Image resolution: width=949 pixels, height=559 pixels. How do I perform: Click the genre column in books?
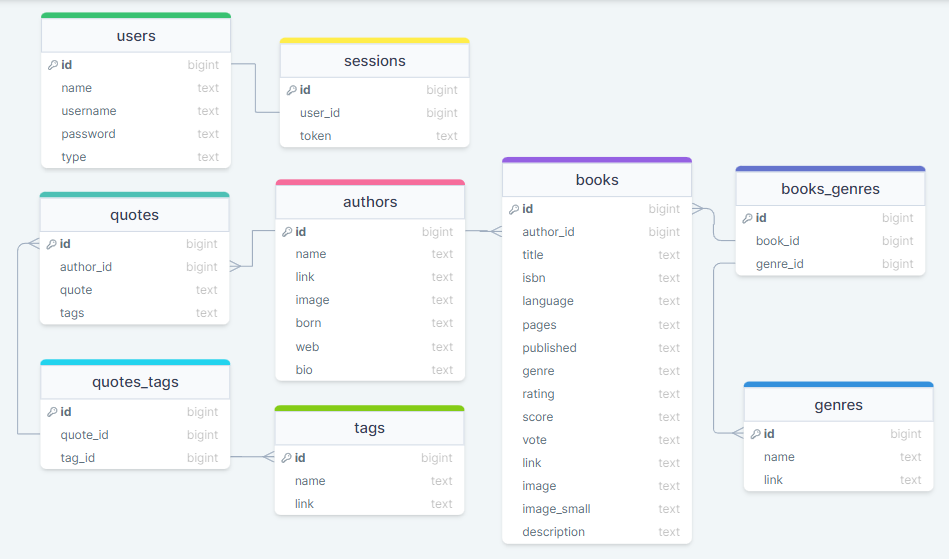[x=597, y=371]
